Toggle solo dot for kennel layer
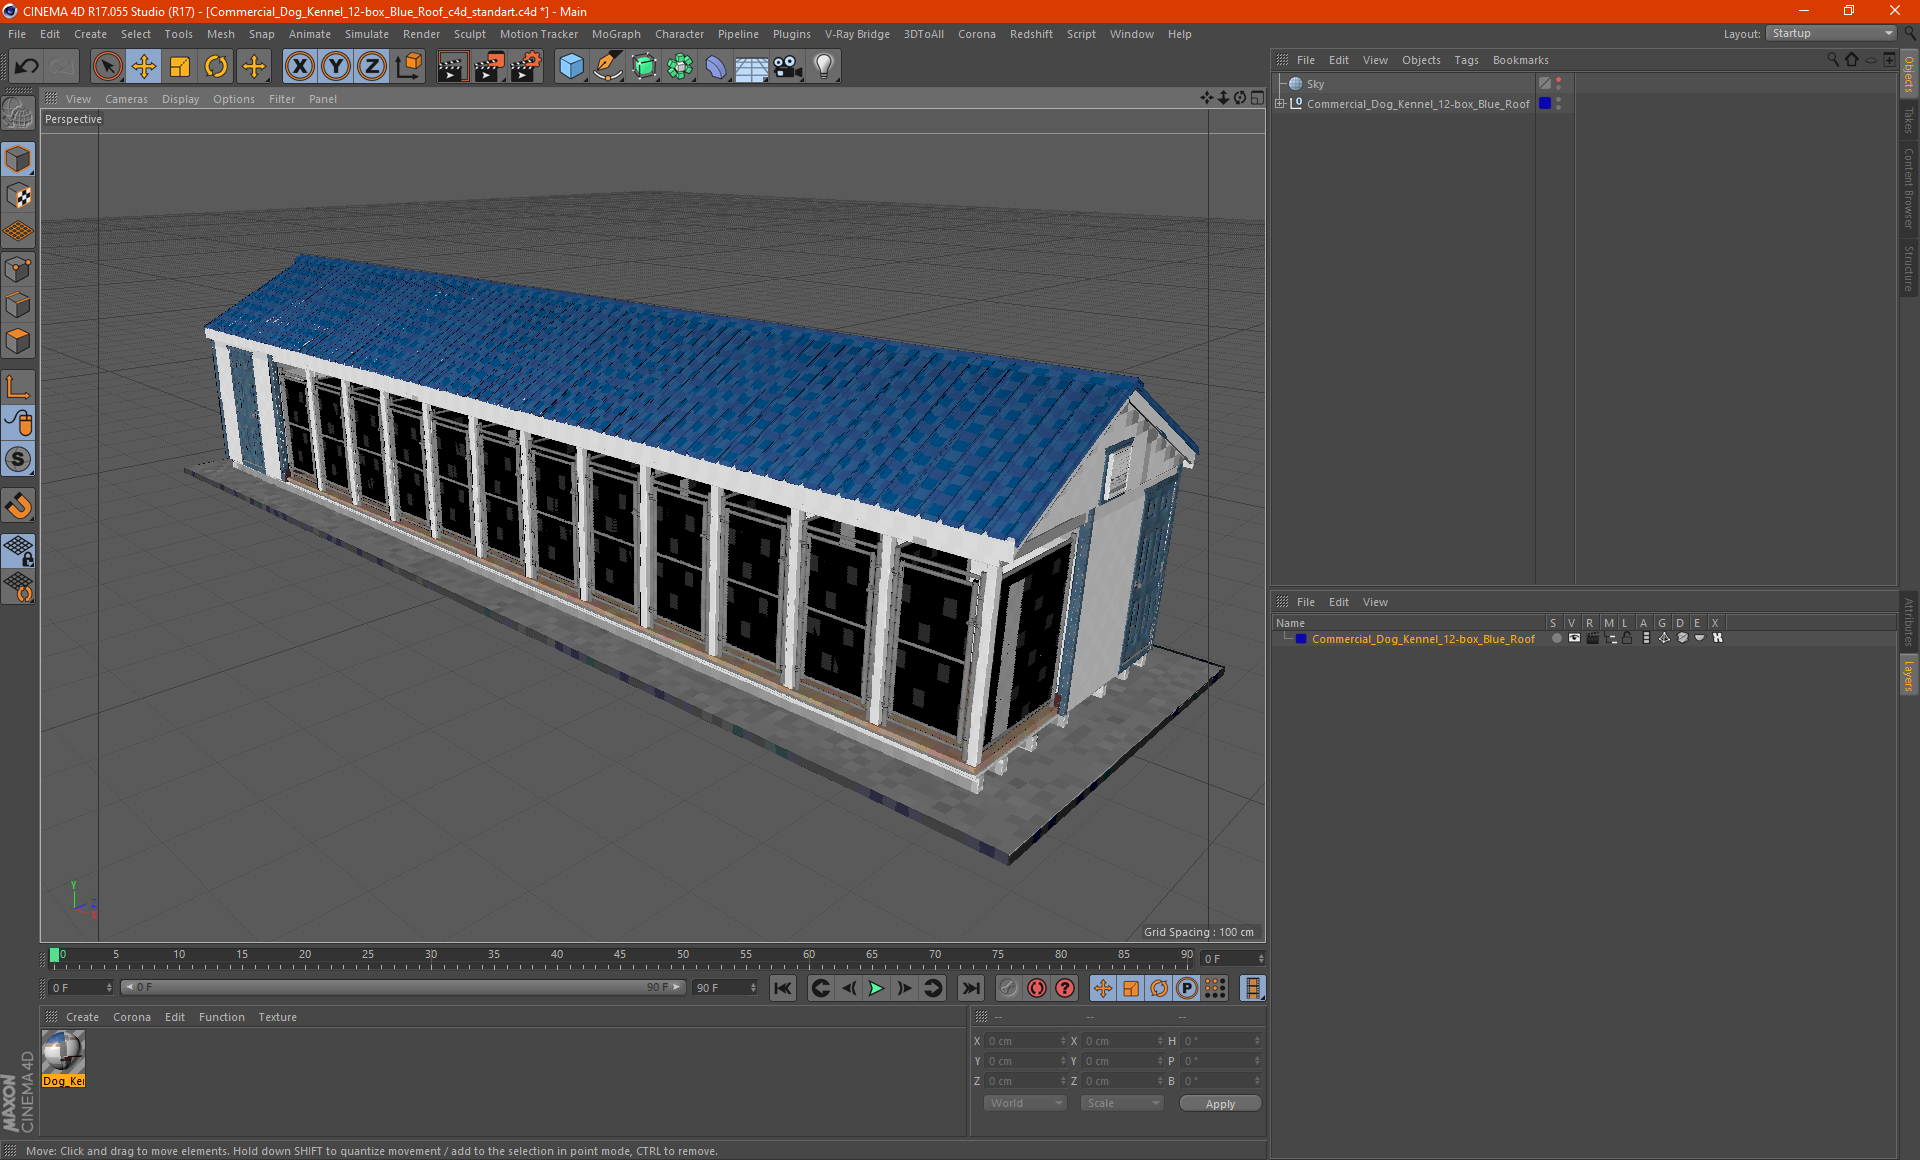1920x1160 pixels. click(1556, 638)
